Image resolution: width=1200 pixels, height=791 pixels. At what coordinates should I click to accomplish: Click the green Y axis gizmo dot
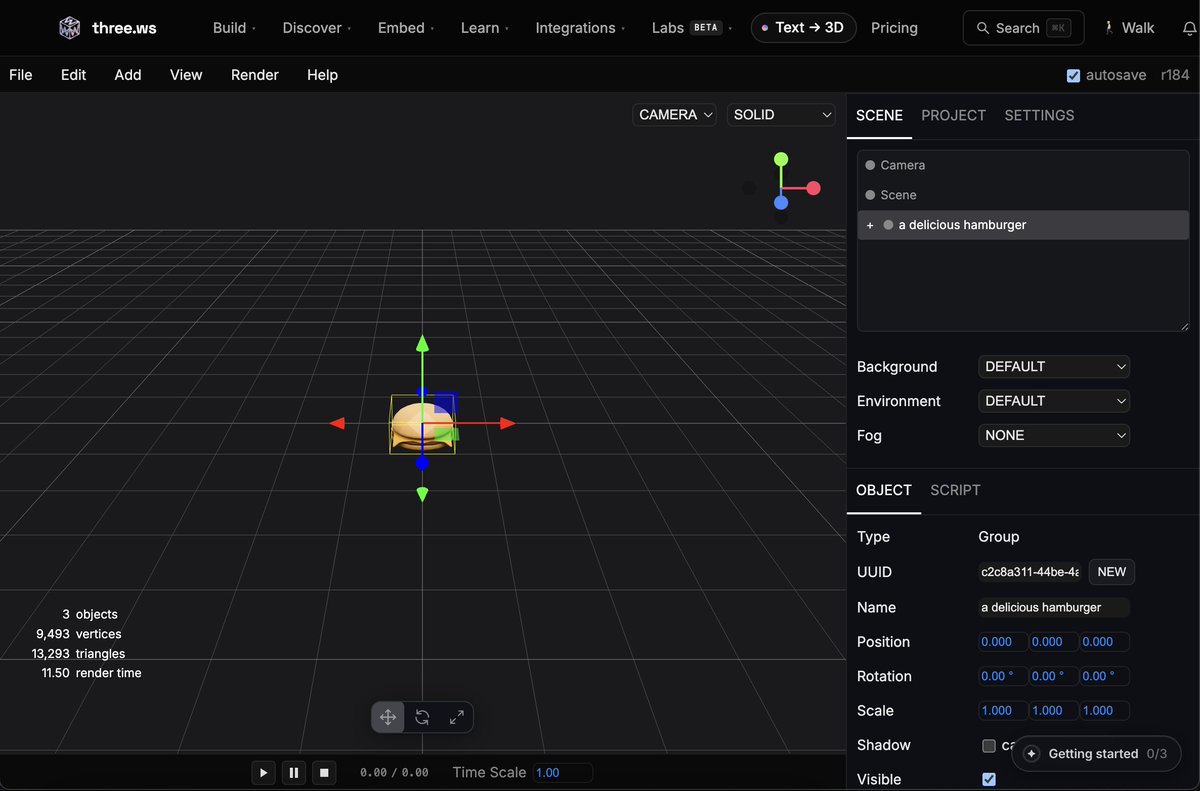(x=781, y=159)
